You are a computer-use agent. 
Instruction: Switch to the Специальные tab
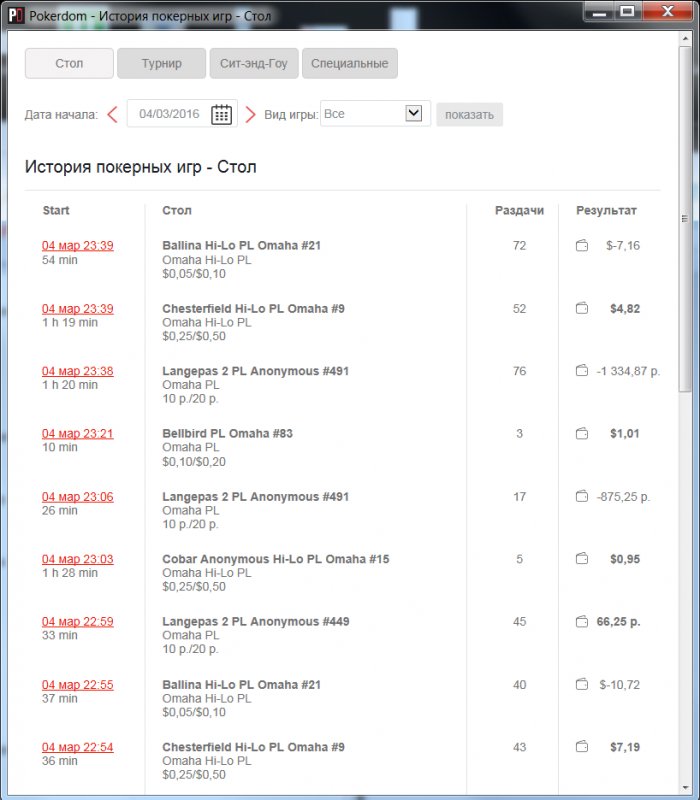tap(349, 63)
